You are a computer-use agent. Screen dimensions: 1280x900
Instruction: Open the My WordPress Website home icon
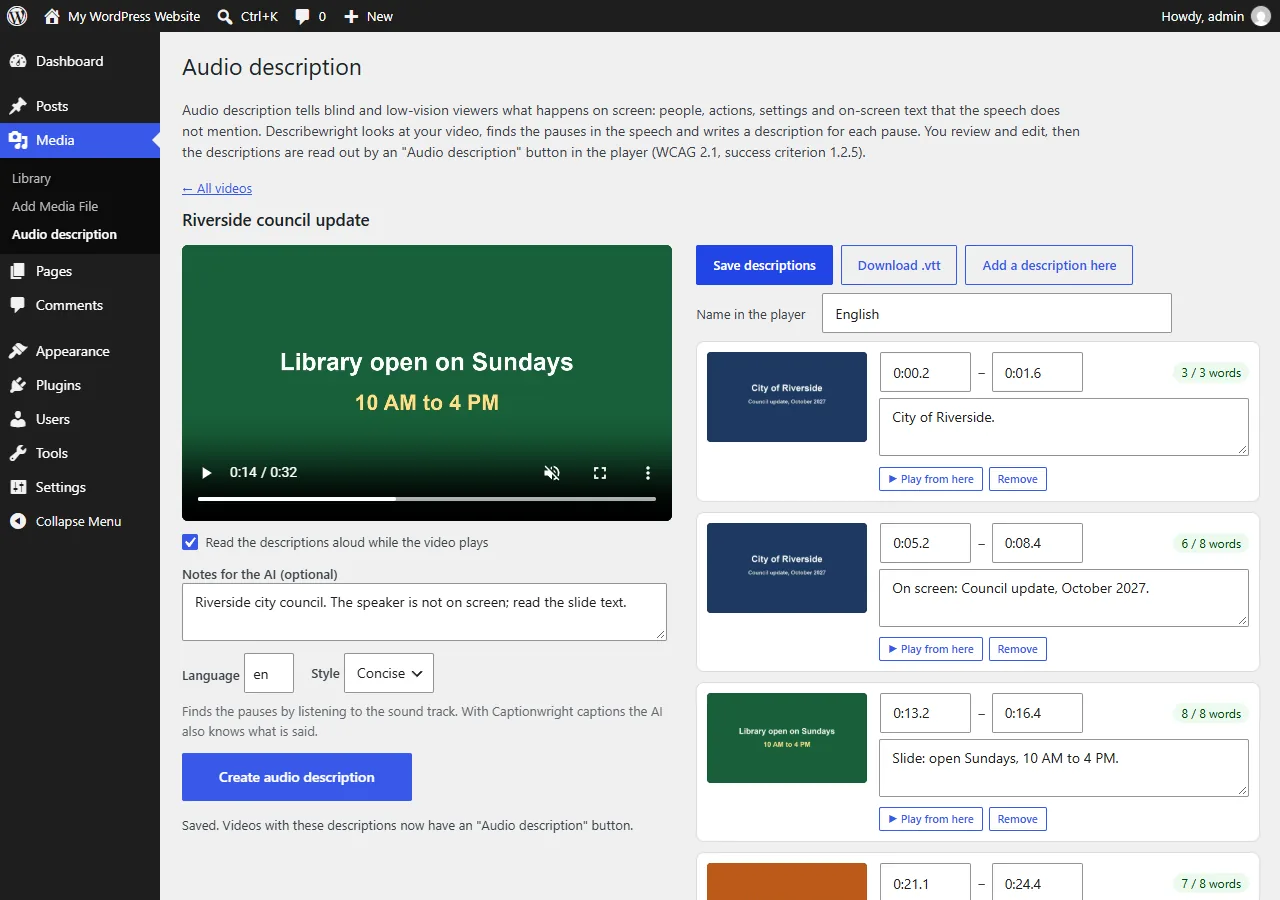52,16
